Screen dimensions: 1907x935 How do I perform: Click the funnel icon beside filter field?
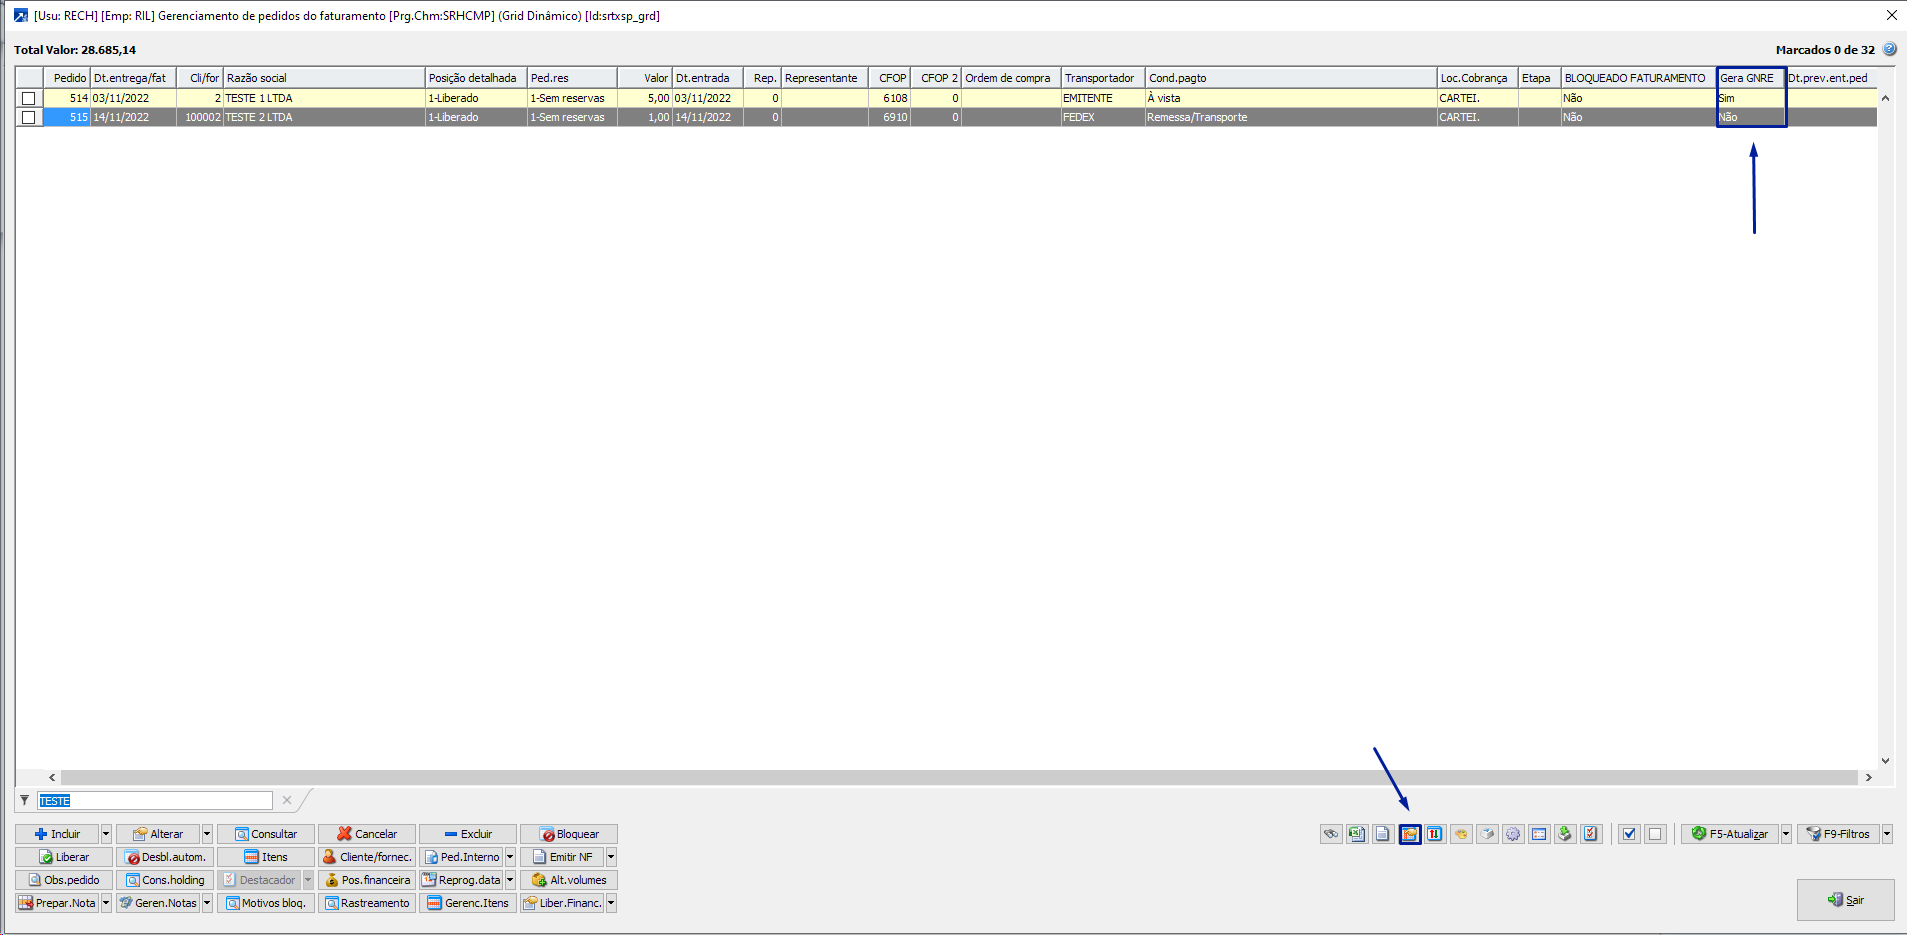click(x=25, y=801)
